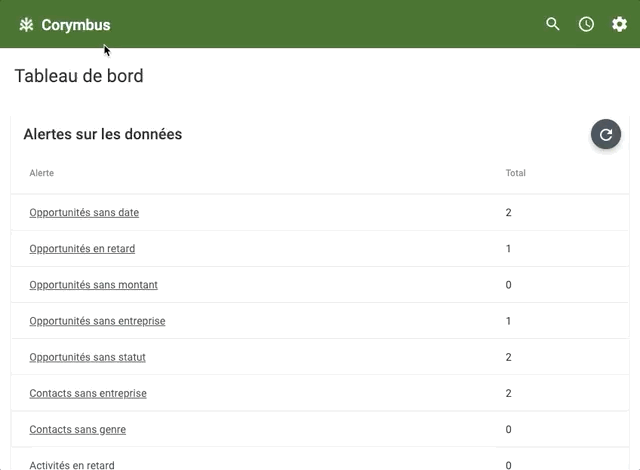Open Opportunités en retard link

(x=82, y=248)
